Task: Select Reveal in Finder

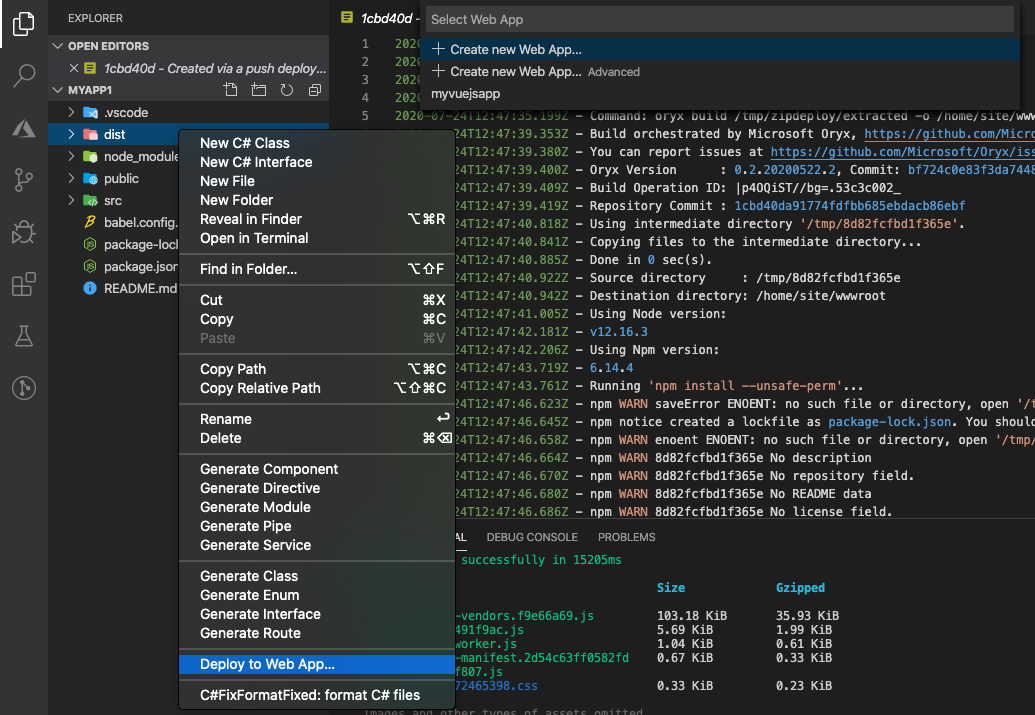Action: pyautogui.click(x=317, y=219)
